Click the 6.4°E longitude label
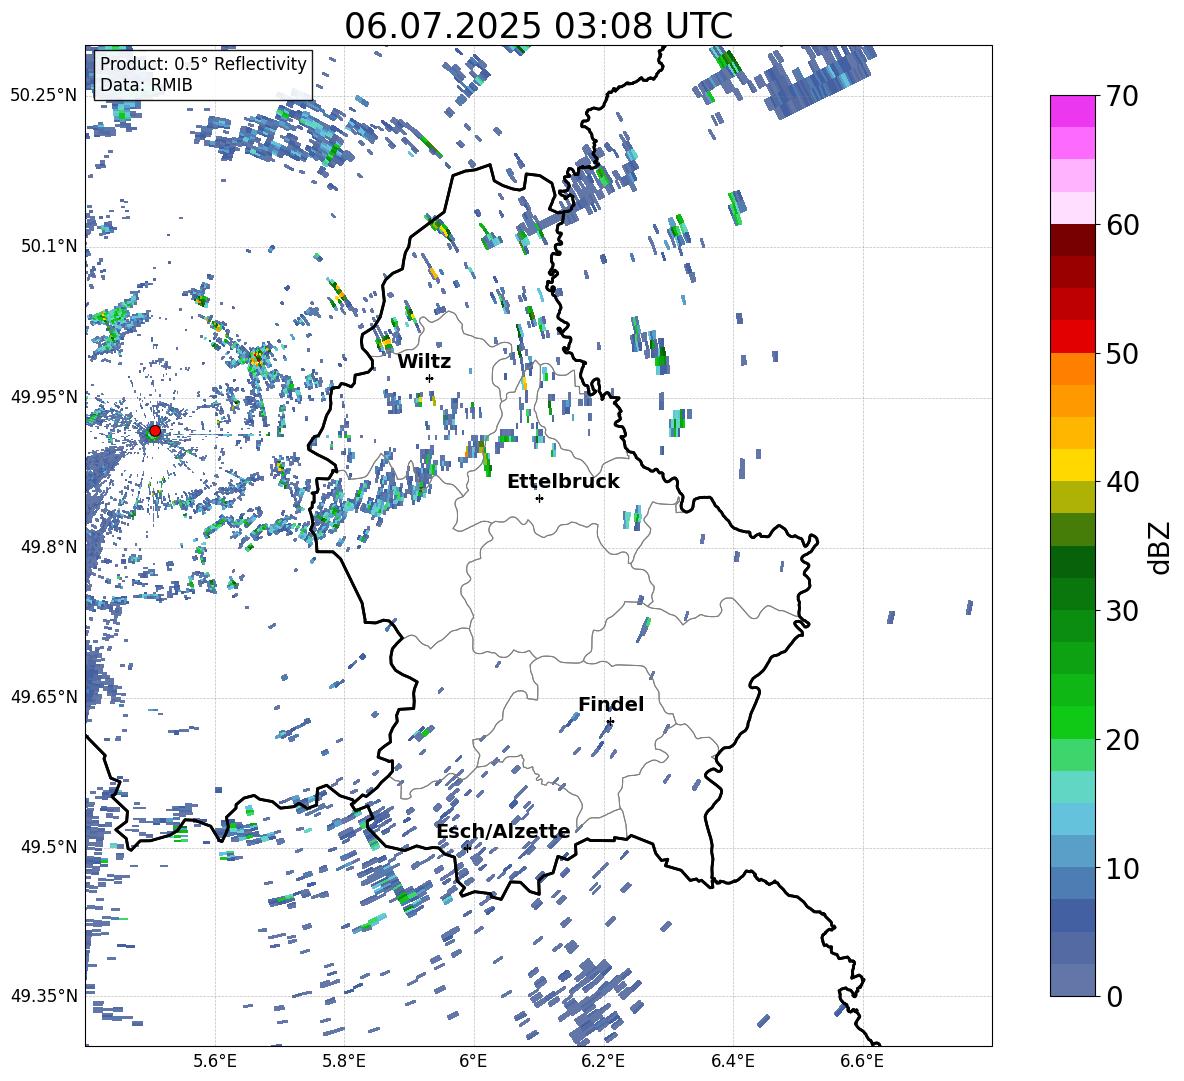 pos(732,1061)
